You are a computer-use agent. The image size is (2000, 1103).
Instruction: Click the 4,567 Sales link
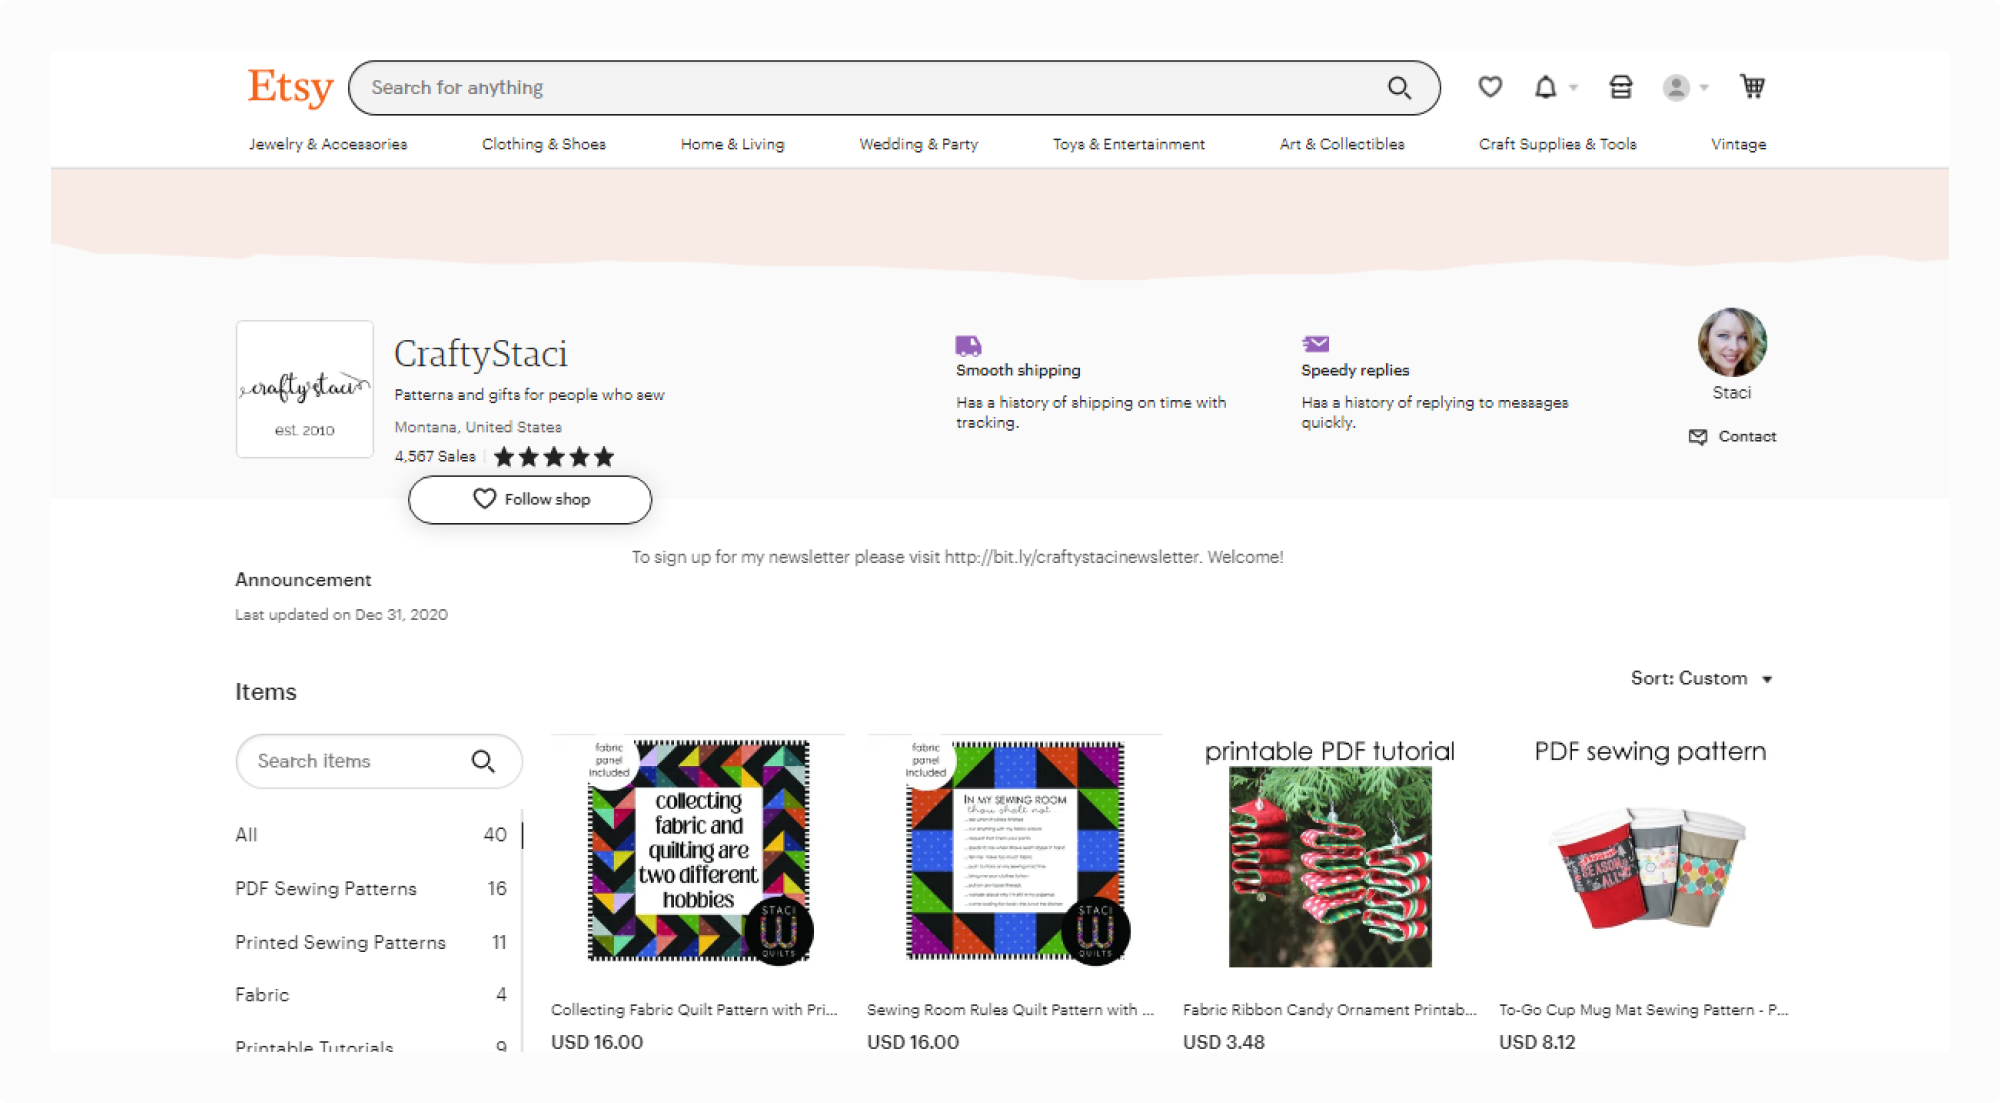tap(435, 457)
